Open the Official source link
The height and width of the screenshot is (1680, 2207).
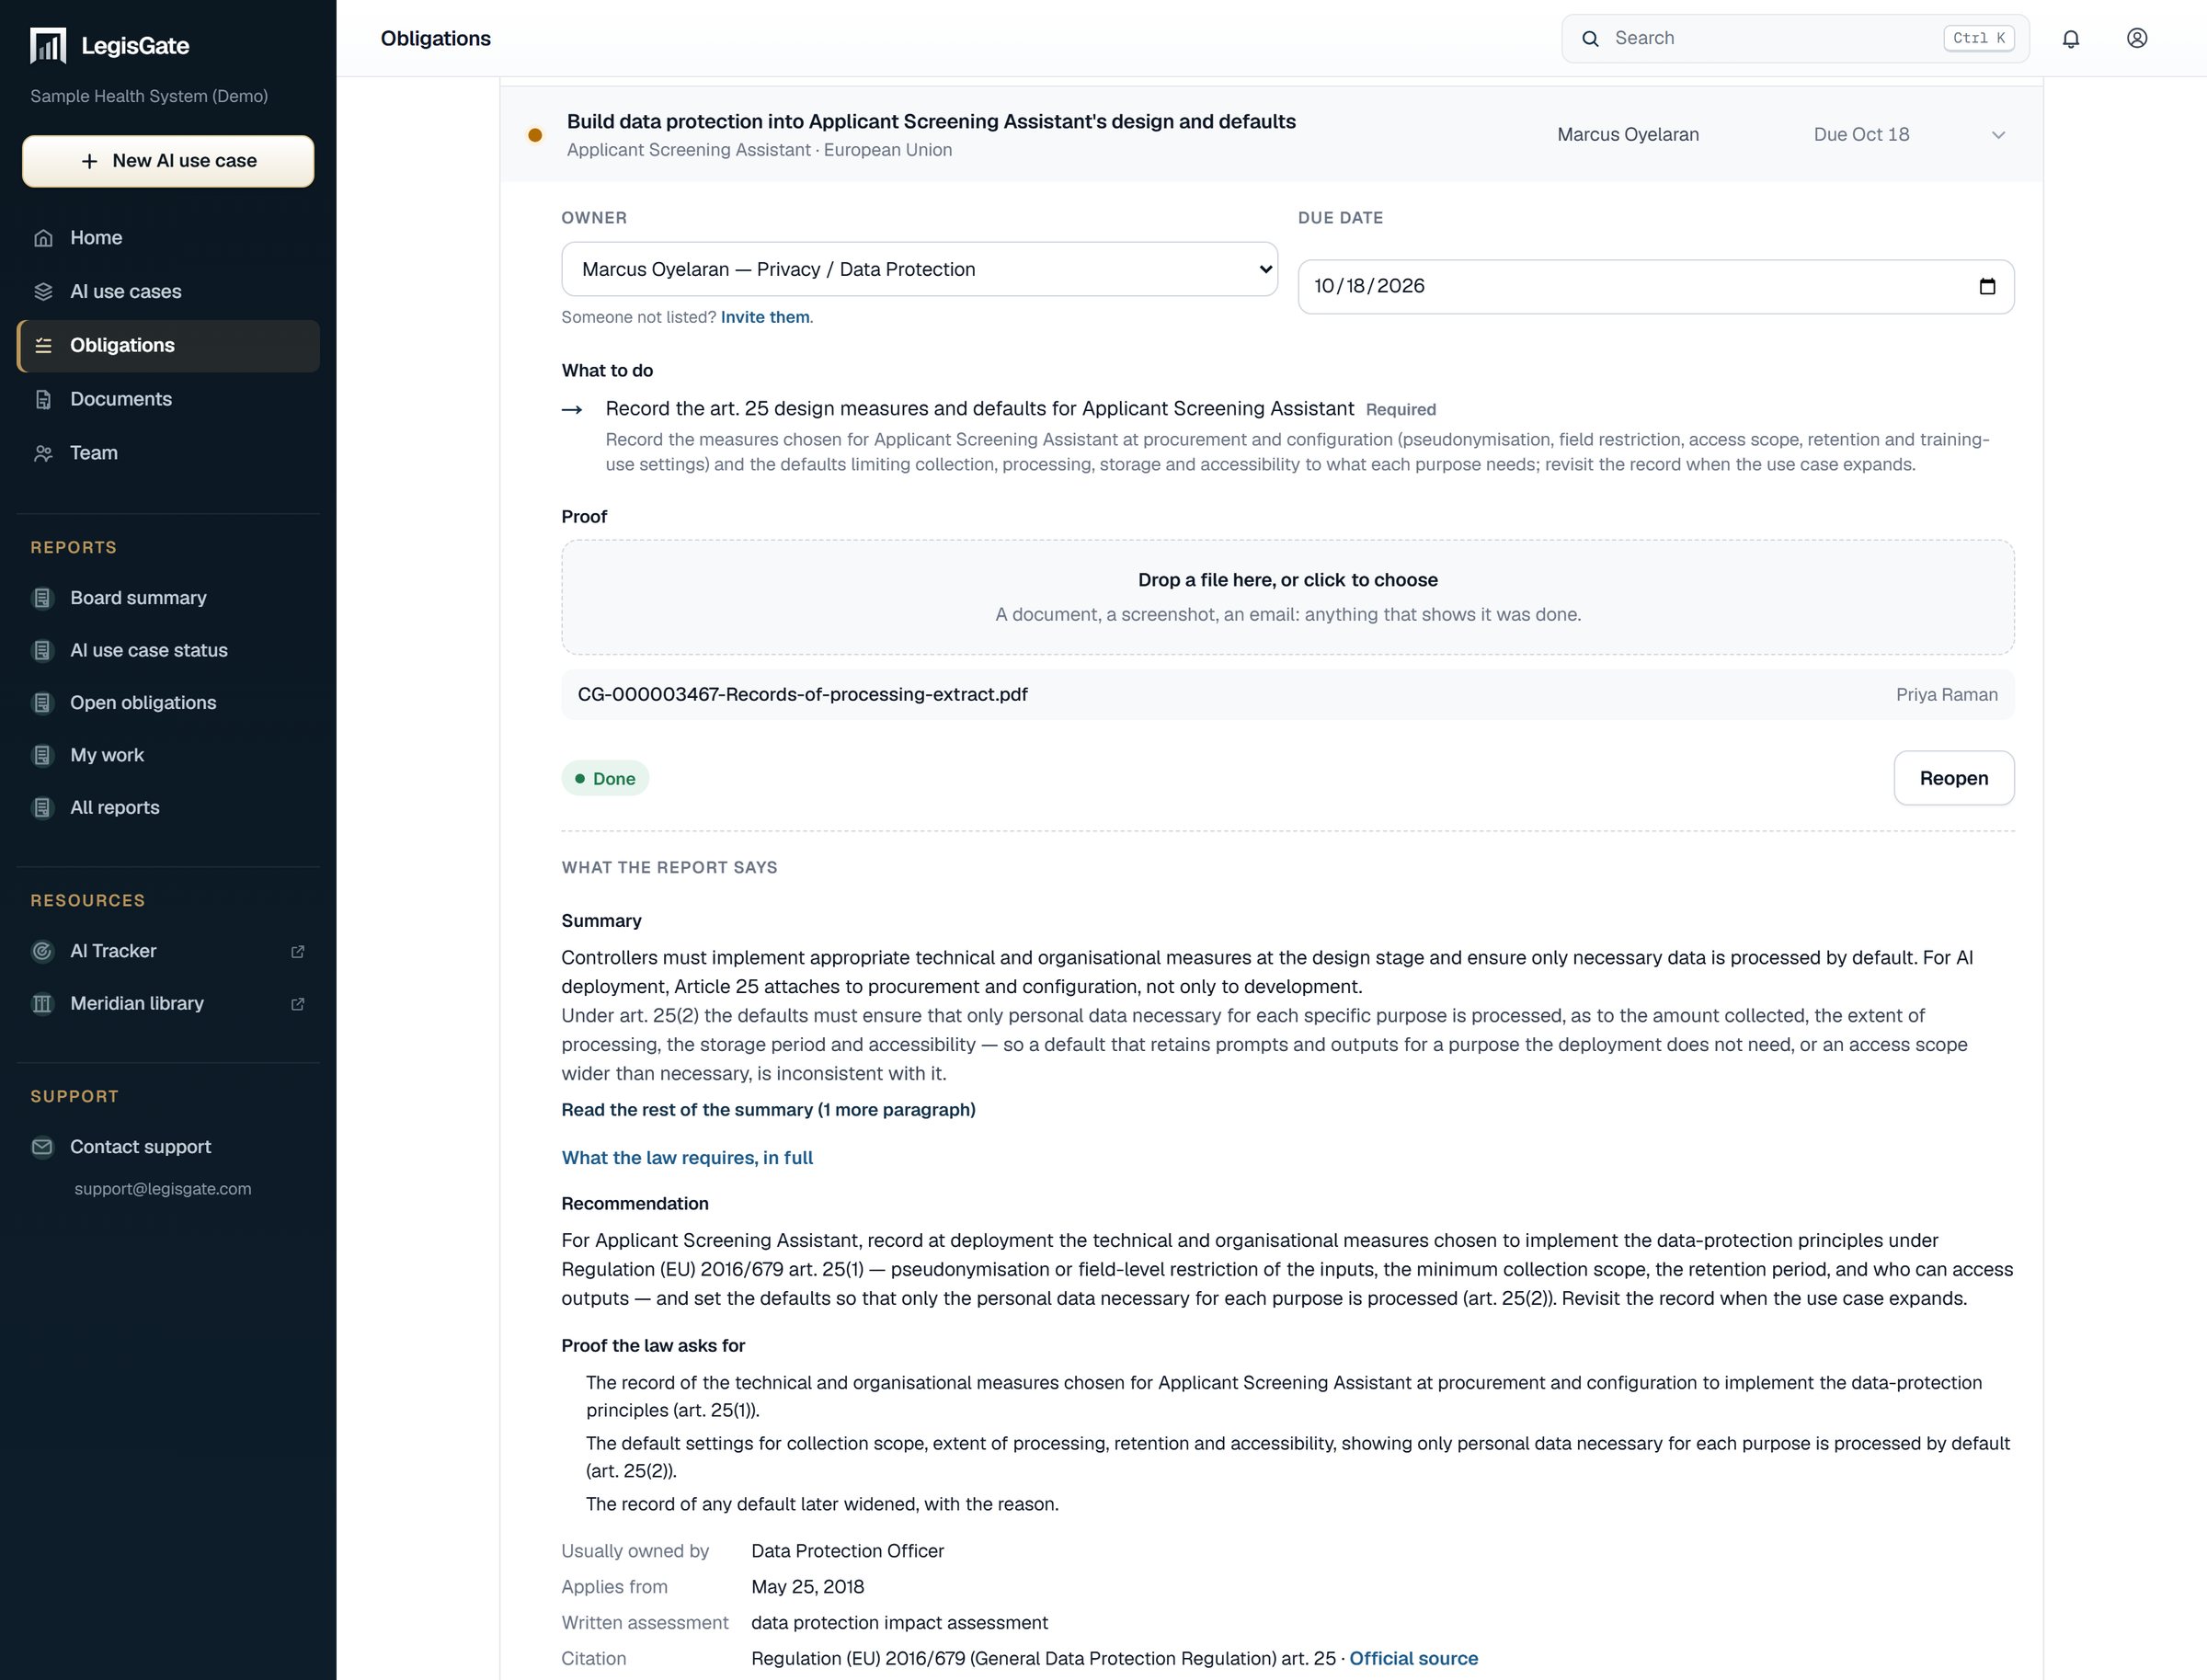[x=1413, y=1658]
